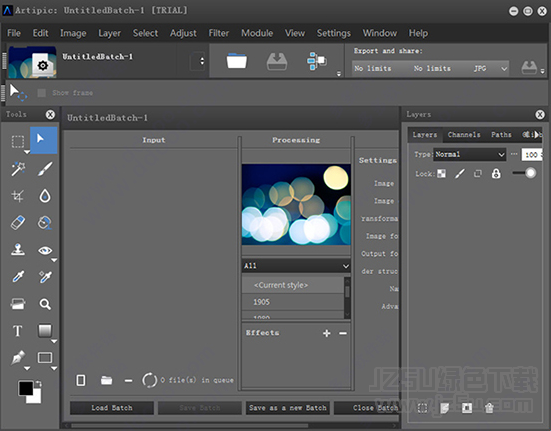
Task: Select the Magic Wand tool
Action: point(18,169)
